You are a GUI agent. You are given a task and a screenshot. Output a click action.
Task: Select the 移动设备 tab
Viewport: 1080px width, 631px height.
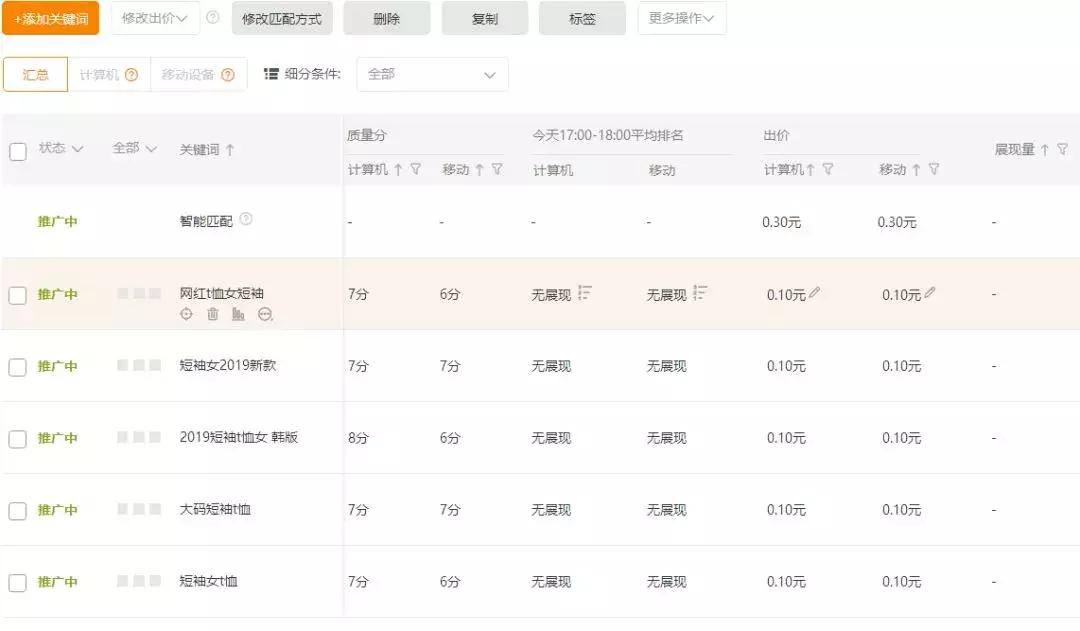pyautogui.click(x=189, y=74)
